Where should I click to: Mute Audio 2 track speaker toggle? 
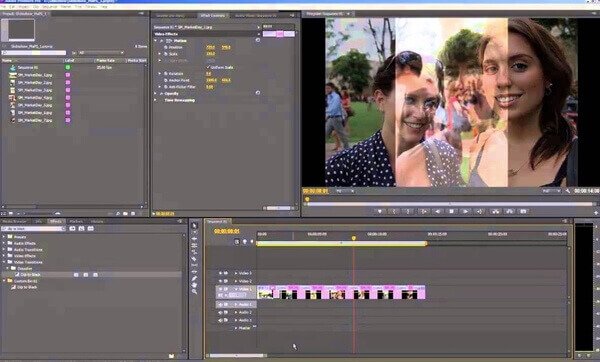point(220,312)
